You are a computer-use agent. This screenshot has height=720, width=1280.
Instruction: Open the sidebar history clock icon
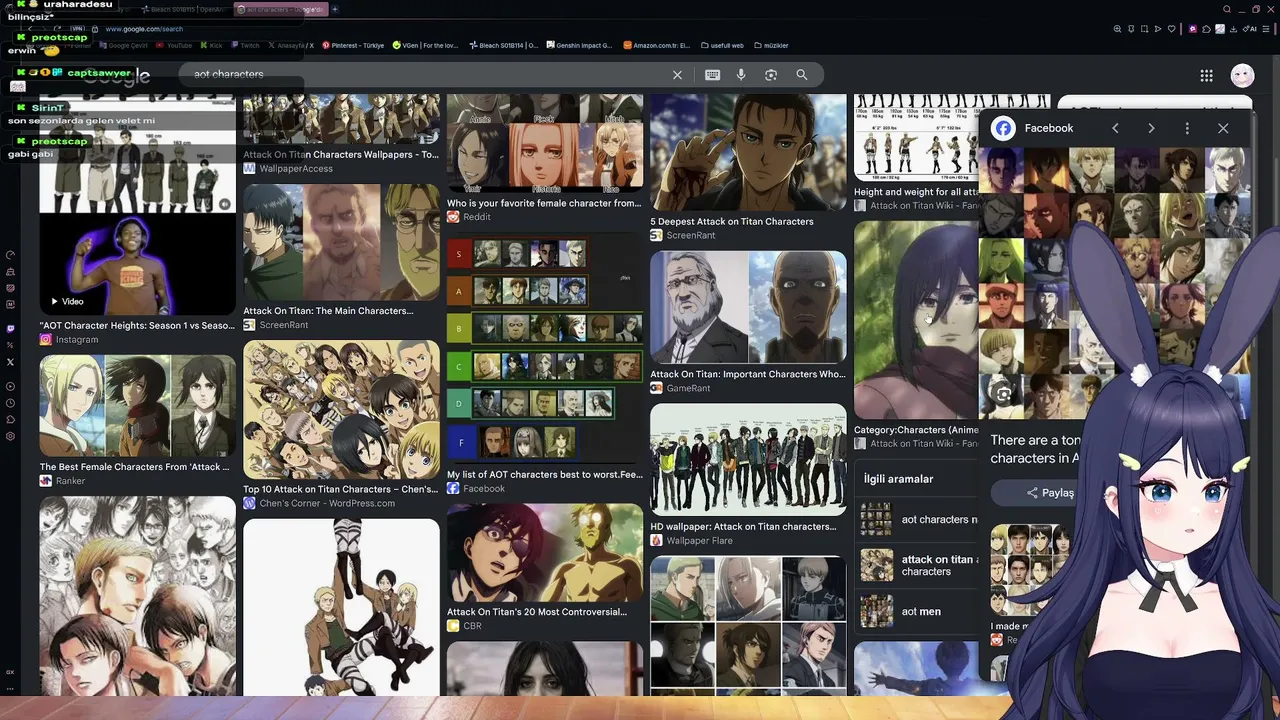pyautogui.click(x=10, y=403)
